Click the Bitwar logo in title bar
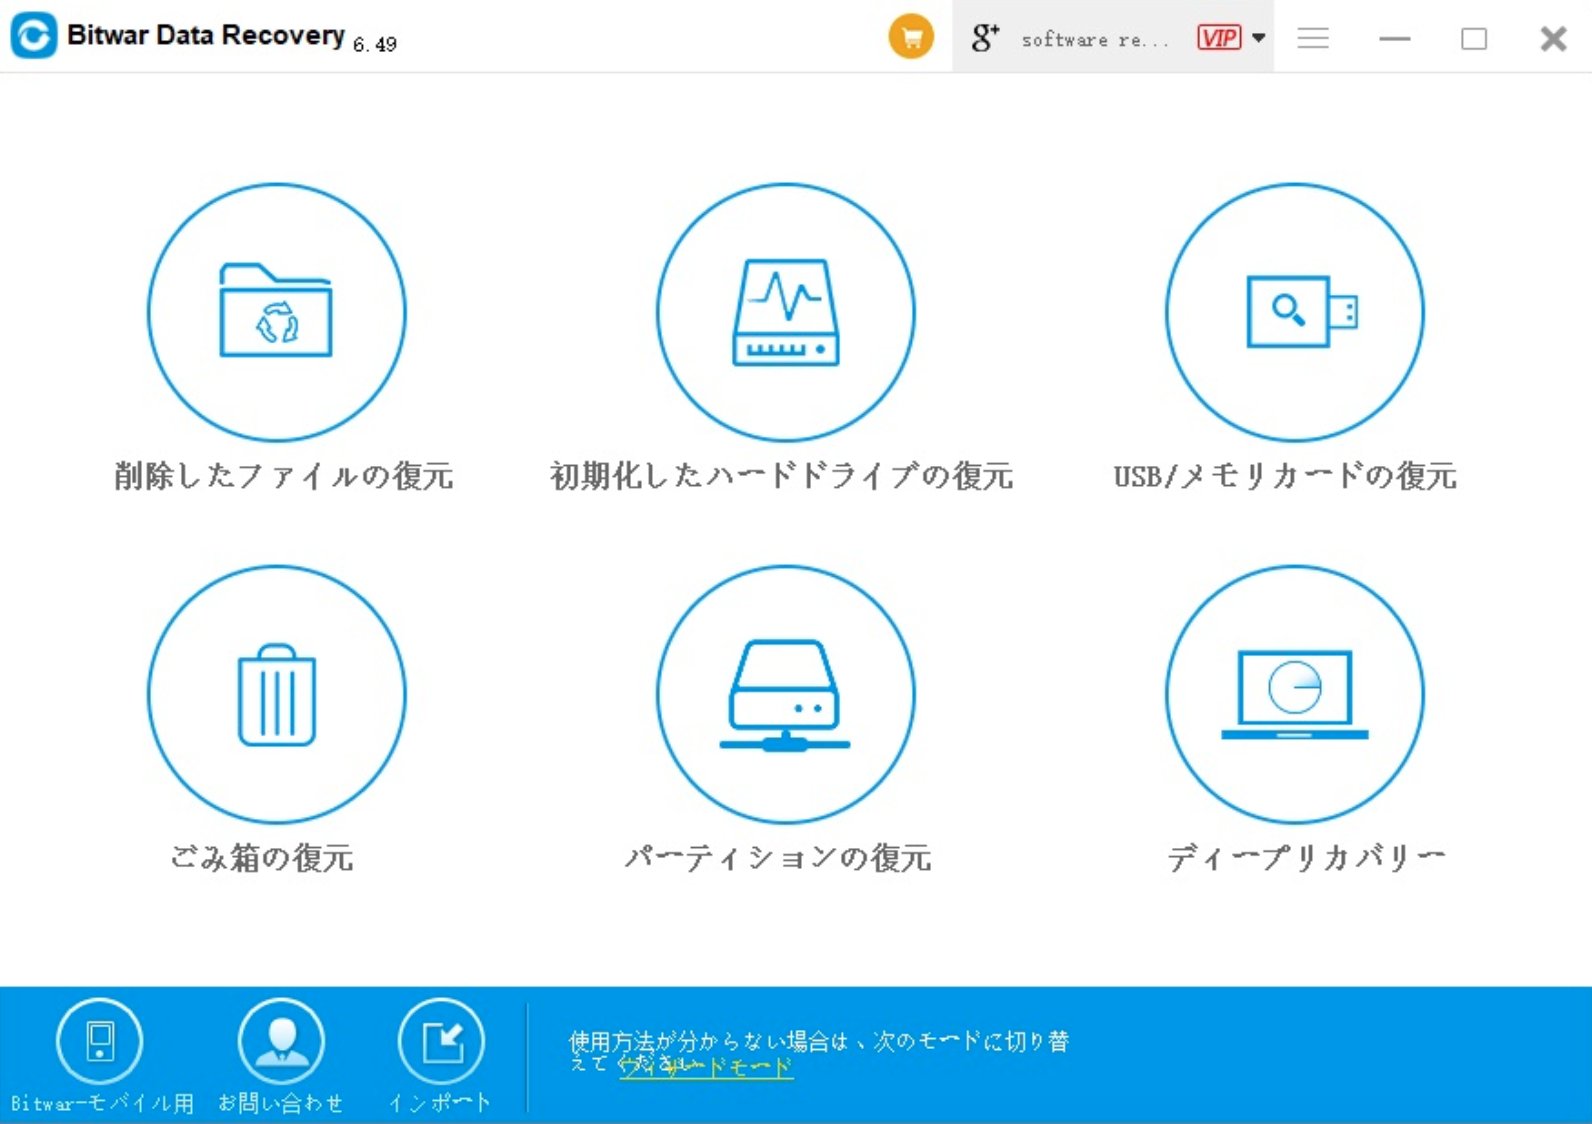This screenshot has width=1592, height=1124. tap(33, 36)
